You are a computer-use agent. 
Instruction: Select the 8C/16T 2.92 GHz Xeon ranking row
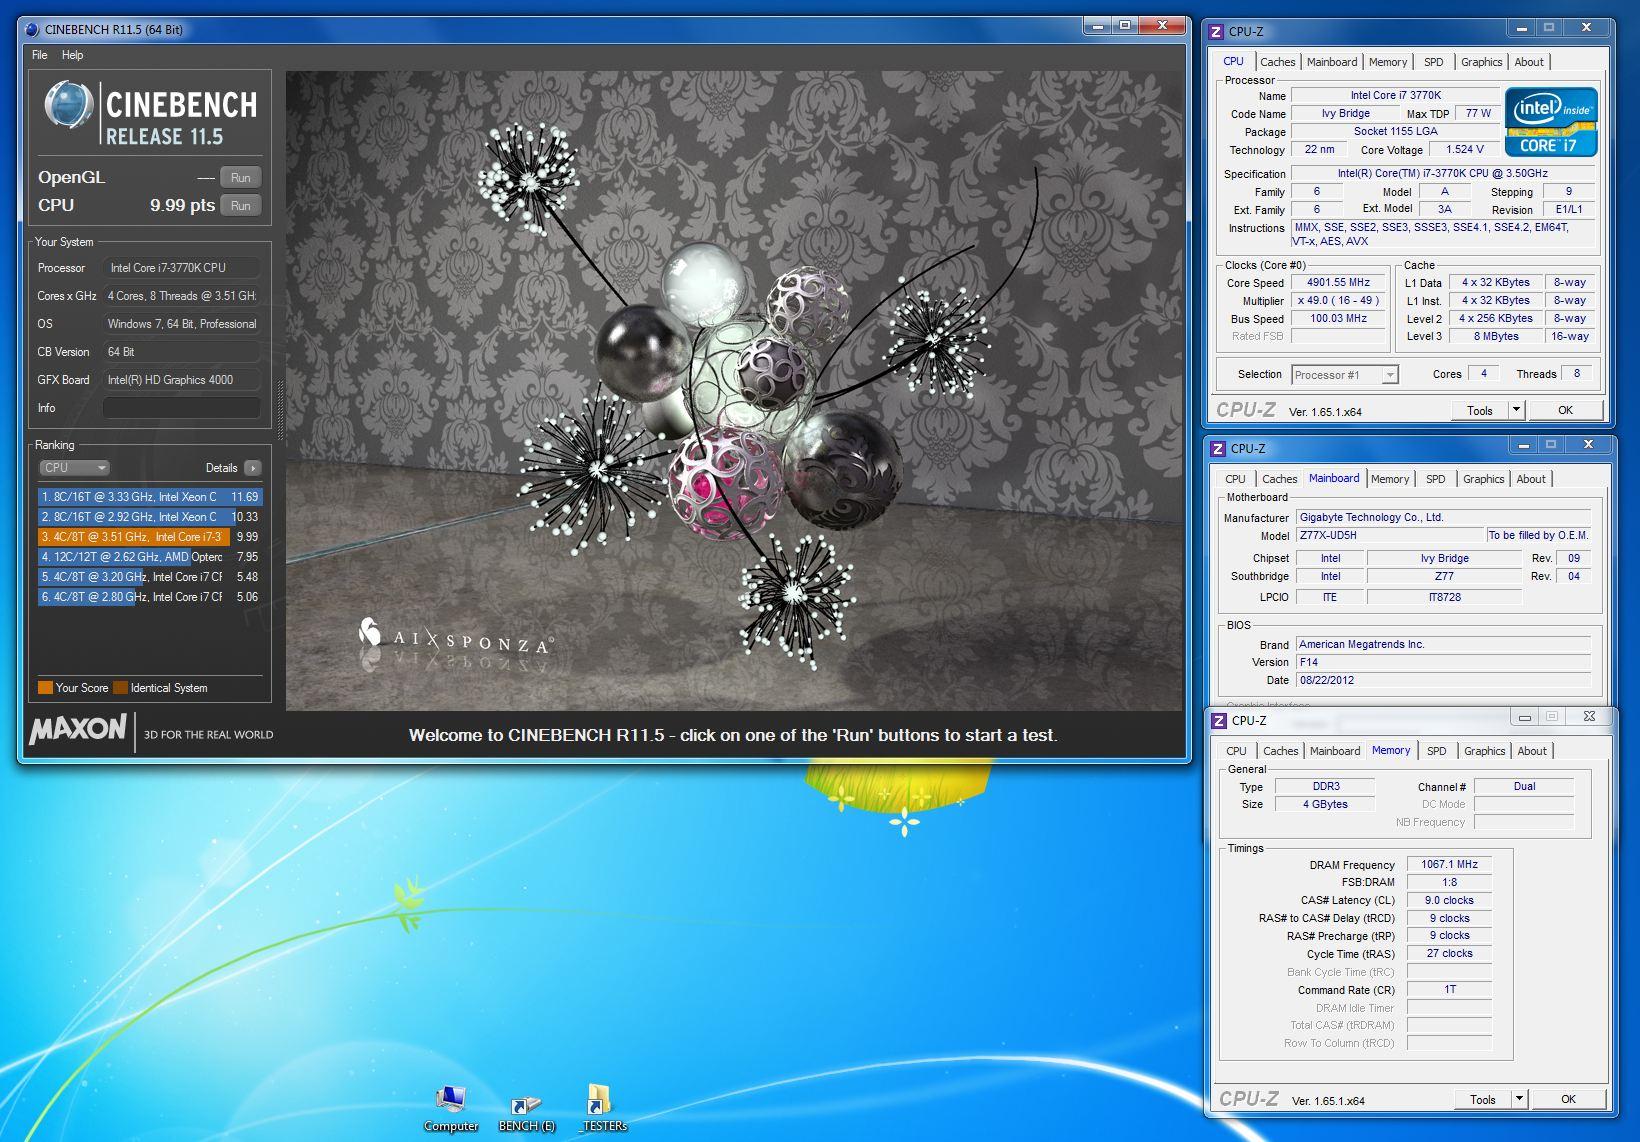coord(149,516)
